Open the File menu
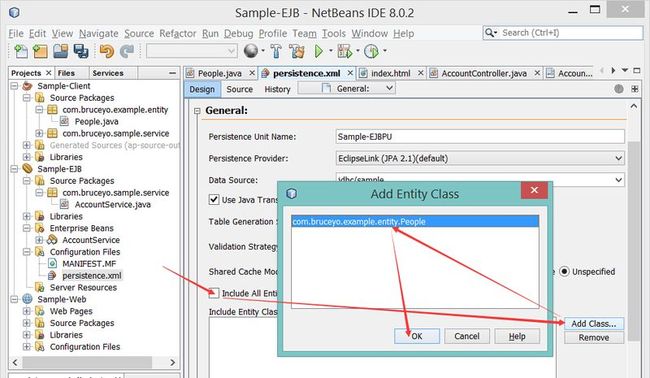 [16, 34]
